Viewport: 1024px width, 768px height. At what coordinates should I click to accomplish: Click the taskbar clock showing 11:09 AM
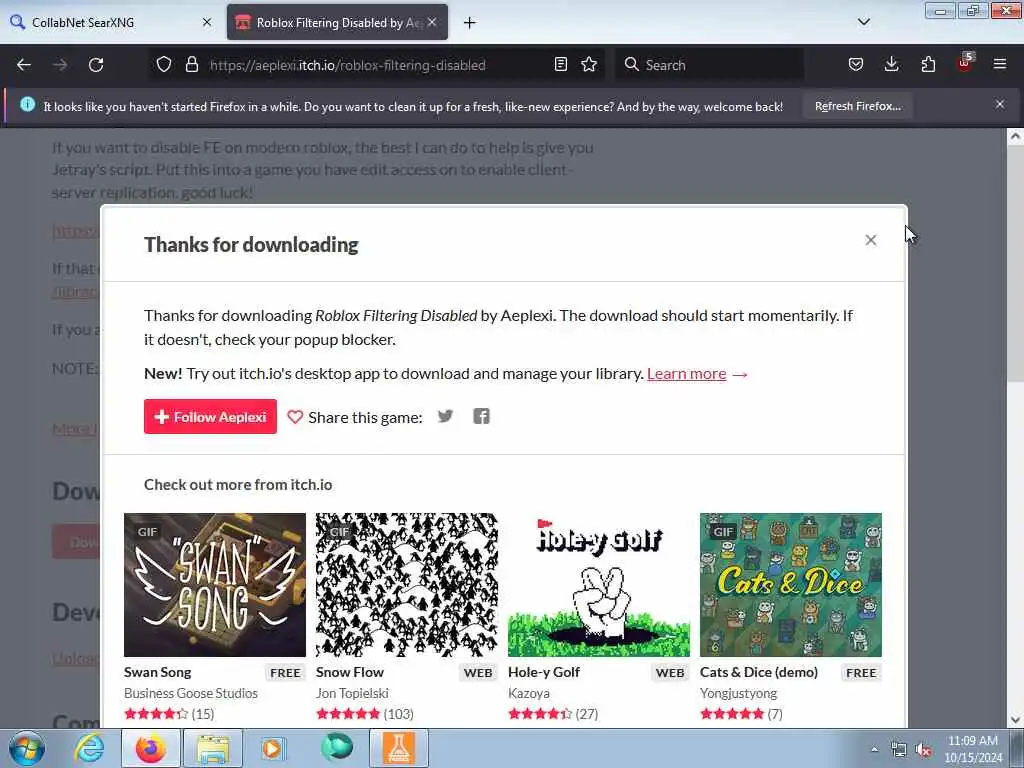tap(973, 749)
